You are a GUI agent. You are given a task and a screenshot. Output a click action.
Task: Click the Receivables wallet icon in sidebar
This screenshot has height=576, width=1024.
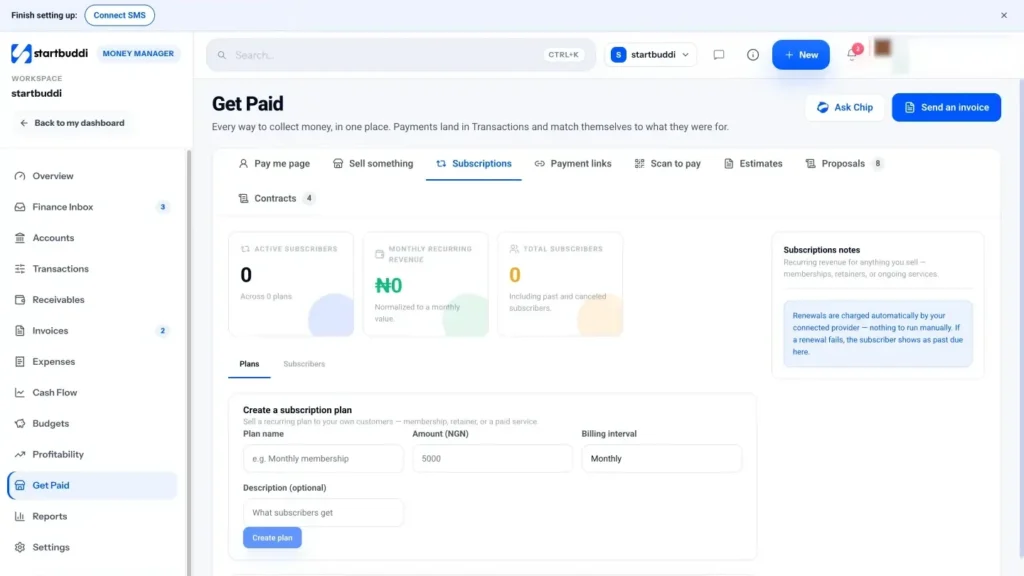pos(20,300)
